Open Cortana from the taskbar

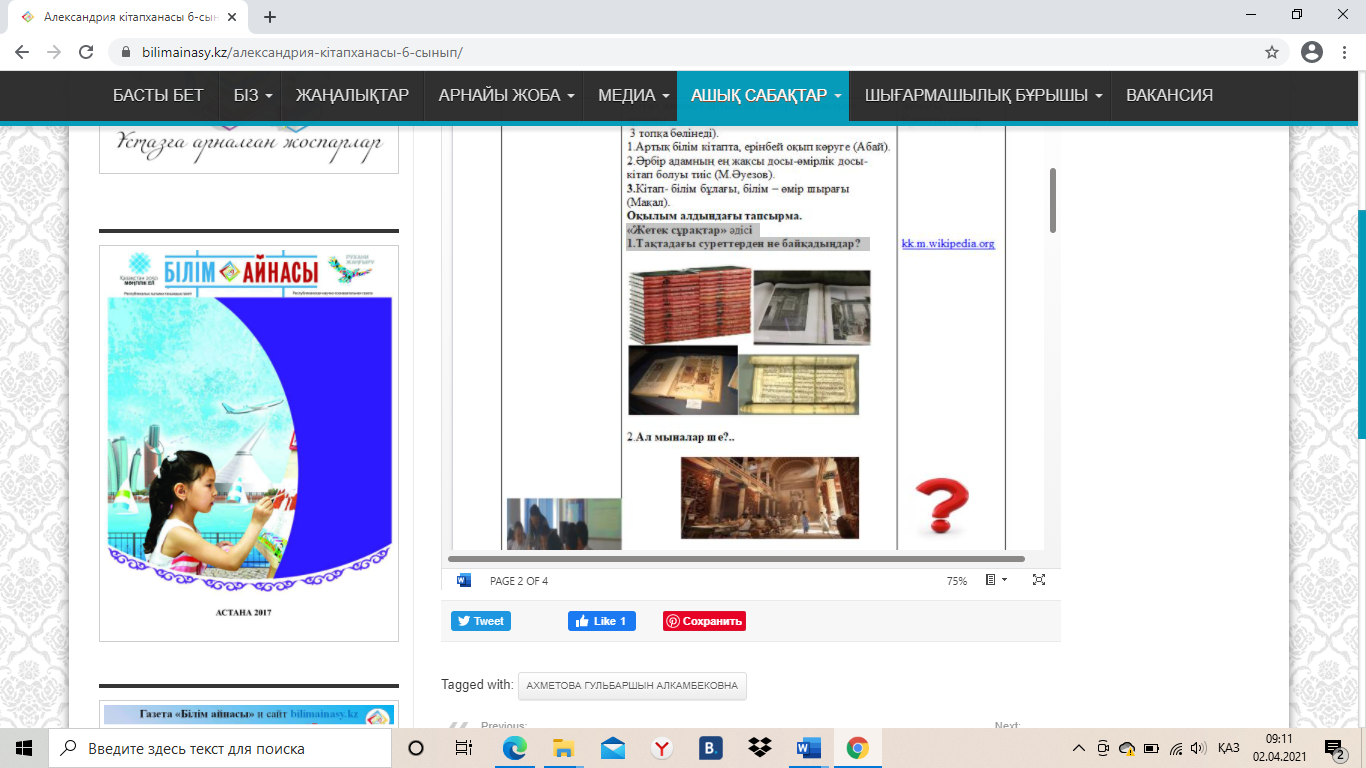(416, 748)
